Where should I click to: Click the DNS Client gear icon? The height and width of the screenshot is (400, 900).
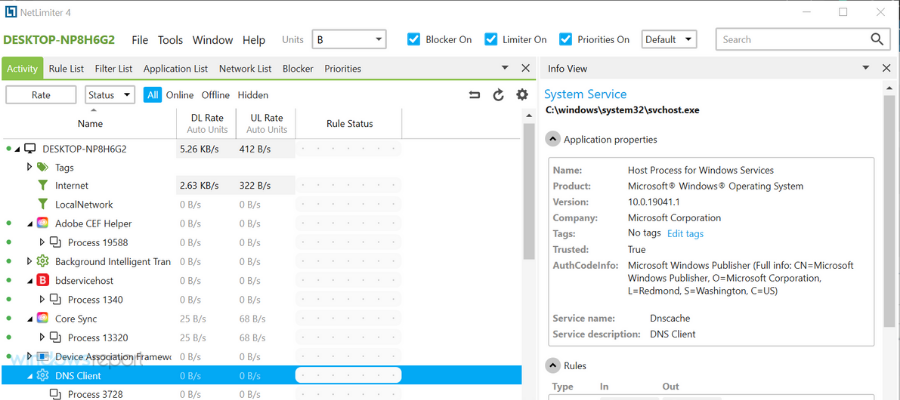coord(42,375)
